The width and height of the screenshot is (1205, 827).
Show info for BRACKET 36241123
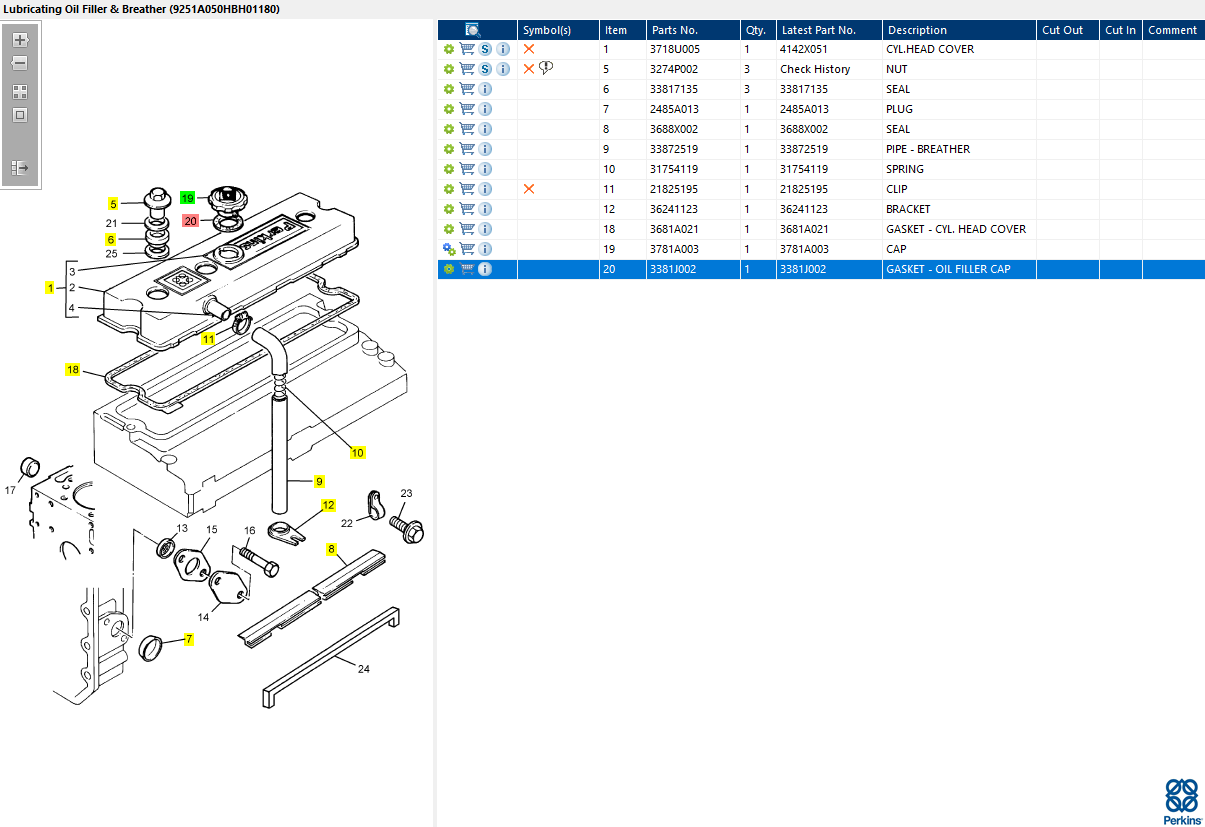(x=485, y=209)
